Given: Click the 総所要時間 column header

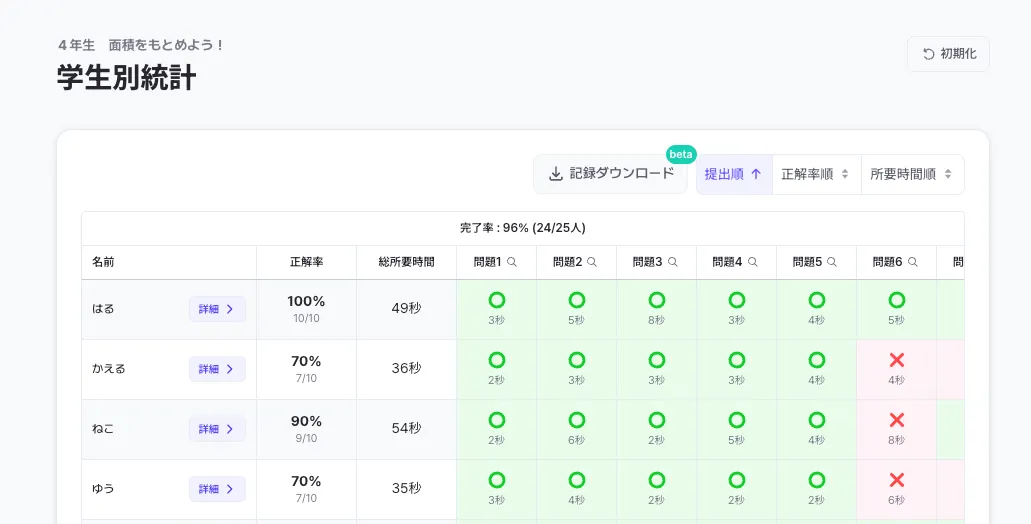Looking at the screenshot, I should point(406,262).
